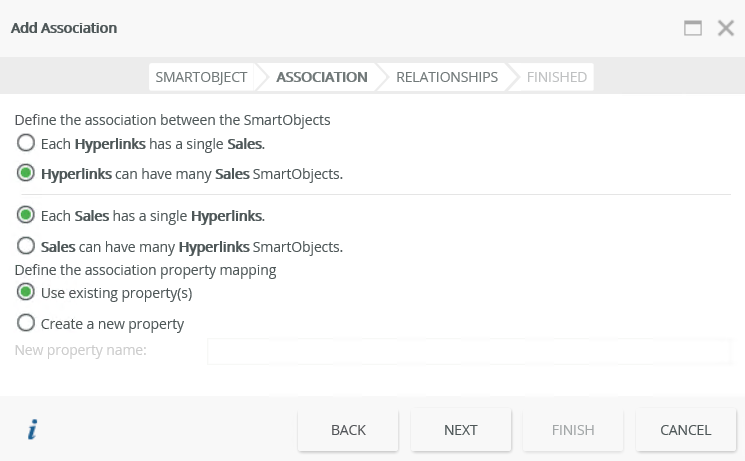Go to the SMARTOBJECT wizard step
Screen dimensions: 745x461
[200, 76]
